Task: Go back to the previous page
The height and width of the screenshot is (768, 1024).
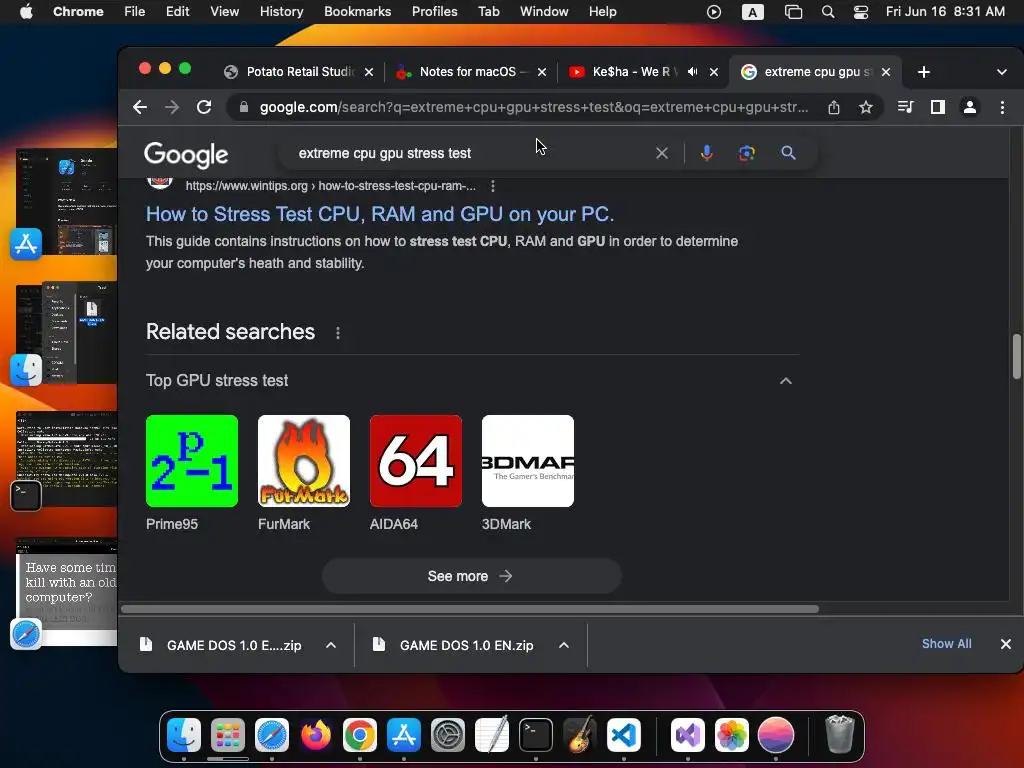Action: tap(140, 107)
